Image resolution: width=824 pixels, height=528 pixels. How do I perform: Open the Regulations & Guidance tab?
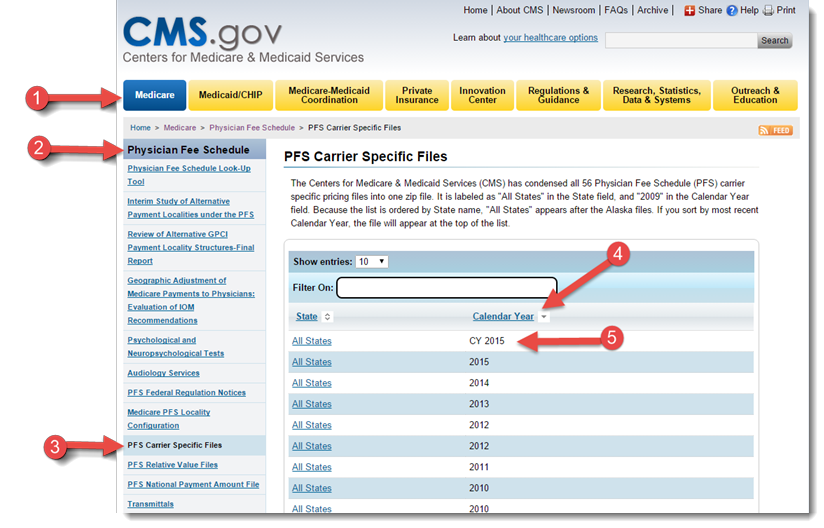[558, 95]
